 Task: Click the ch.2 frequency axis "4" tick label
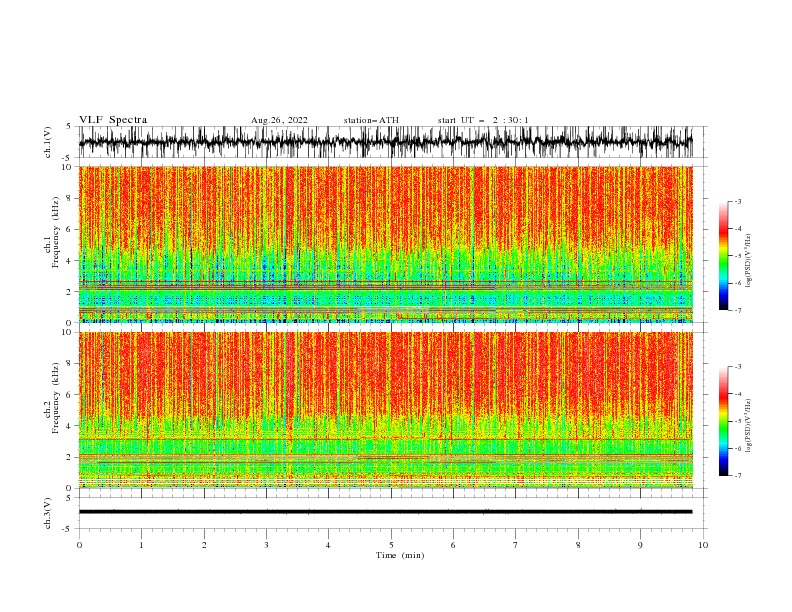click(70, 426)
